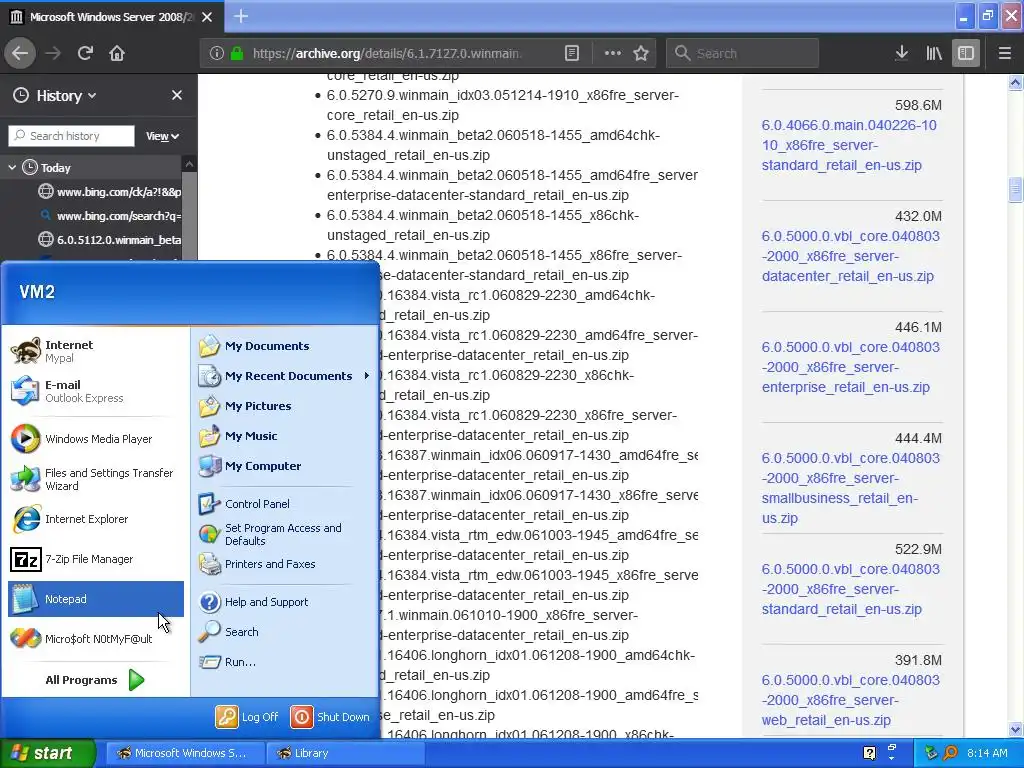Open the History sidebar switcher dropdown

56,96
